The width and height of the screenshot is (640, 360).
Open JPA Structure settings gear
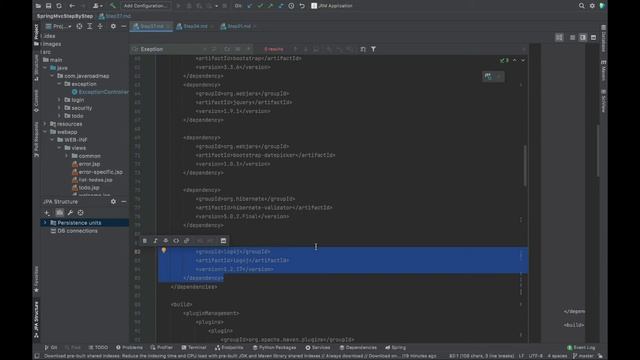pyautogui.click(x=113, y=202)
